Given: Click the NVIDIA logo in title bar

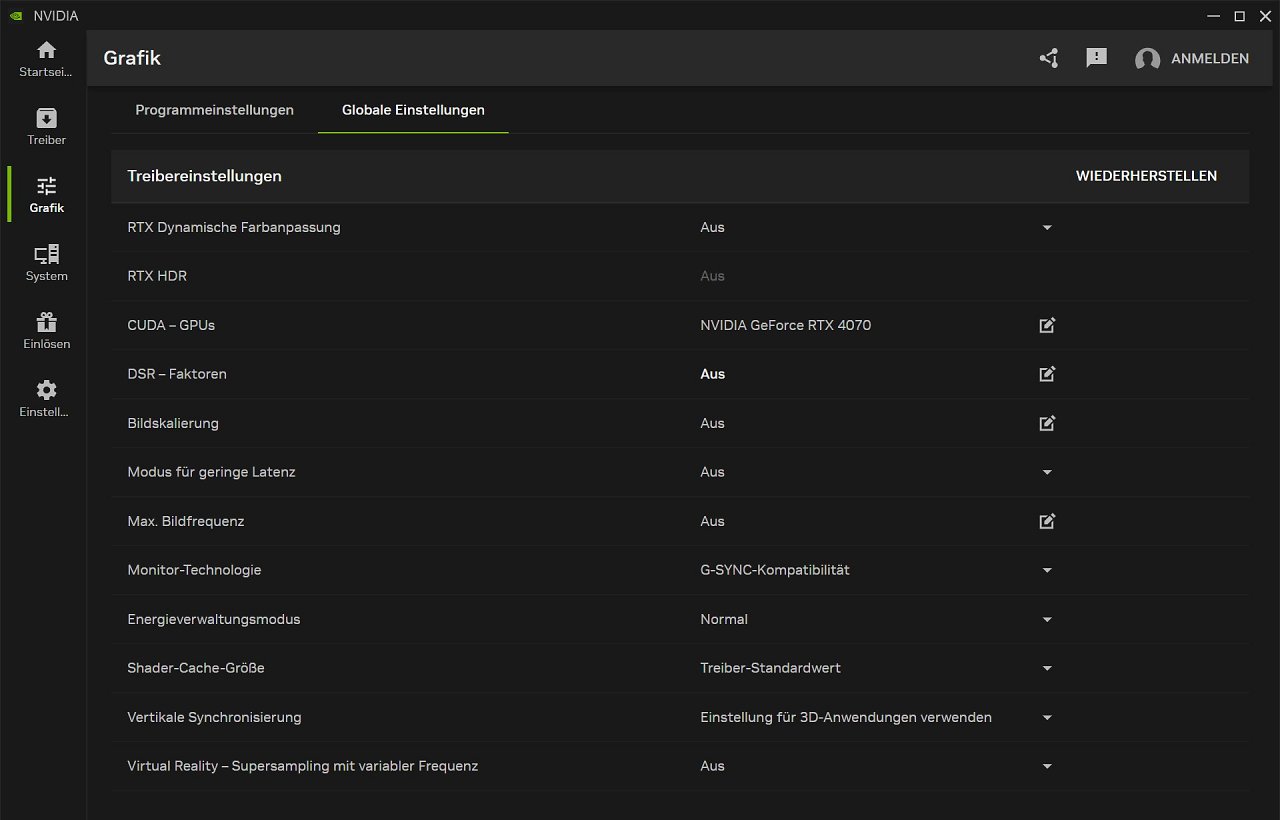Looking at the screenshot, I should coord(16,16).
